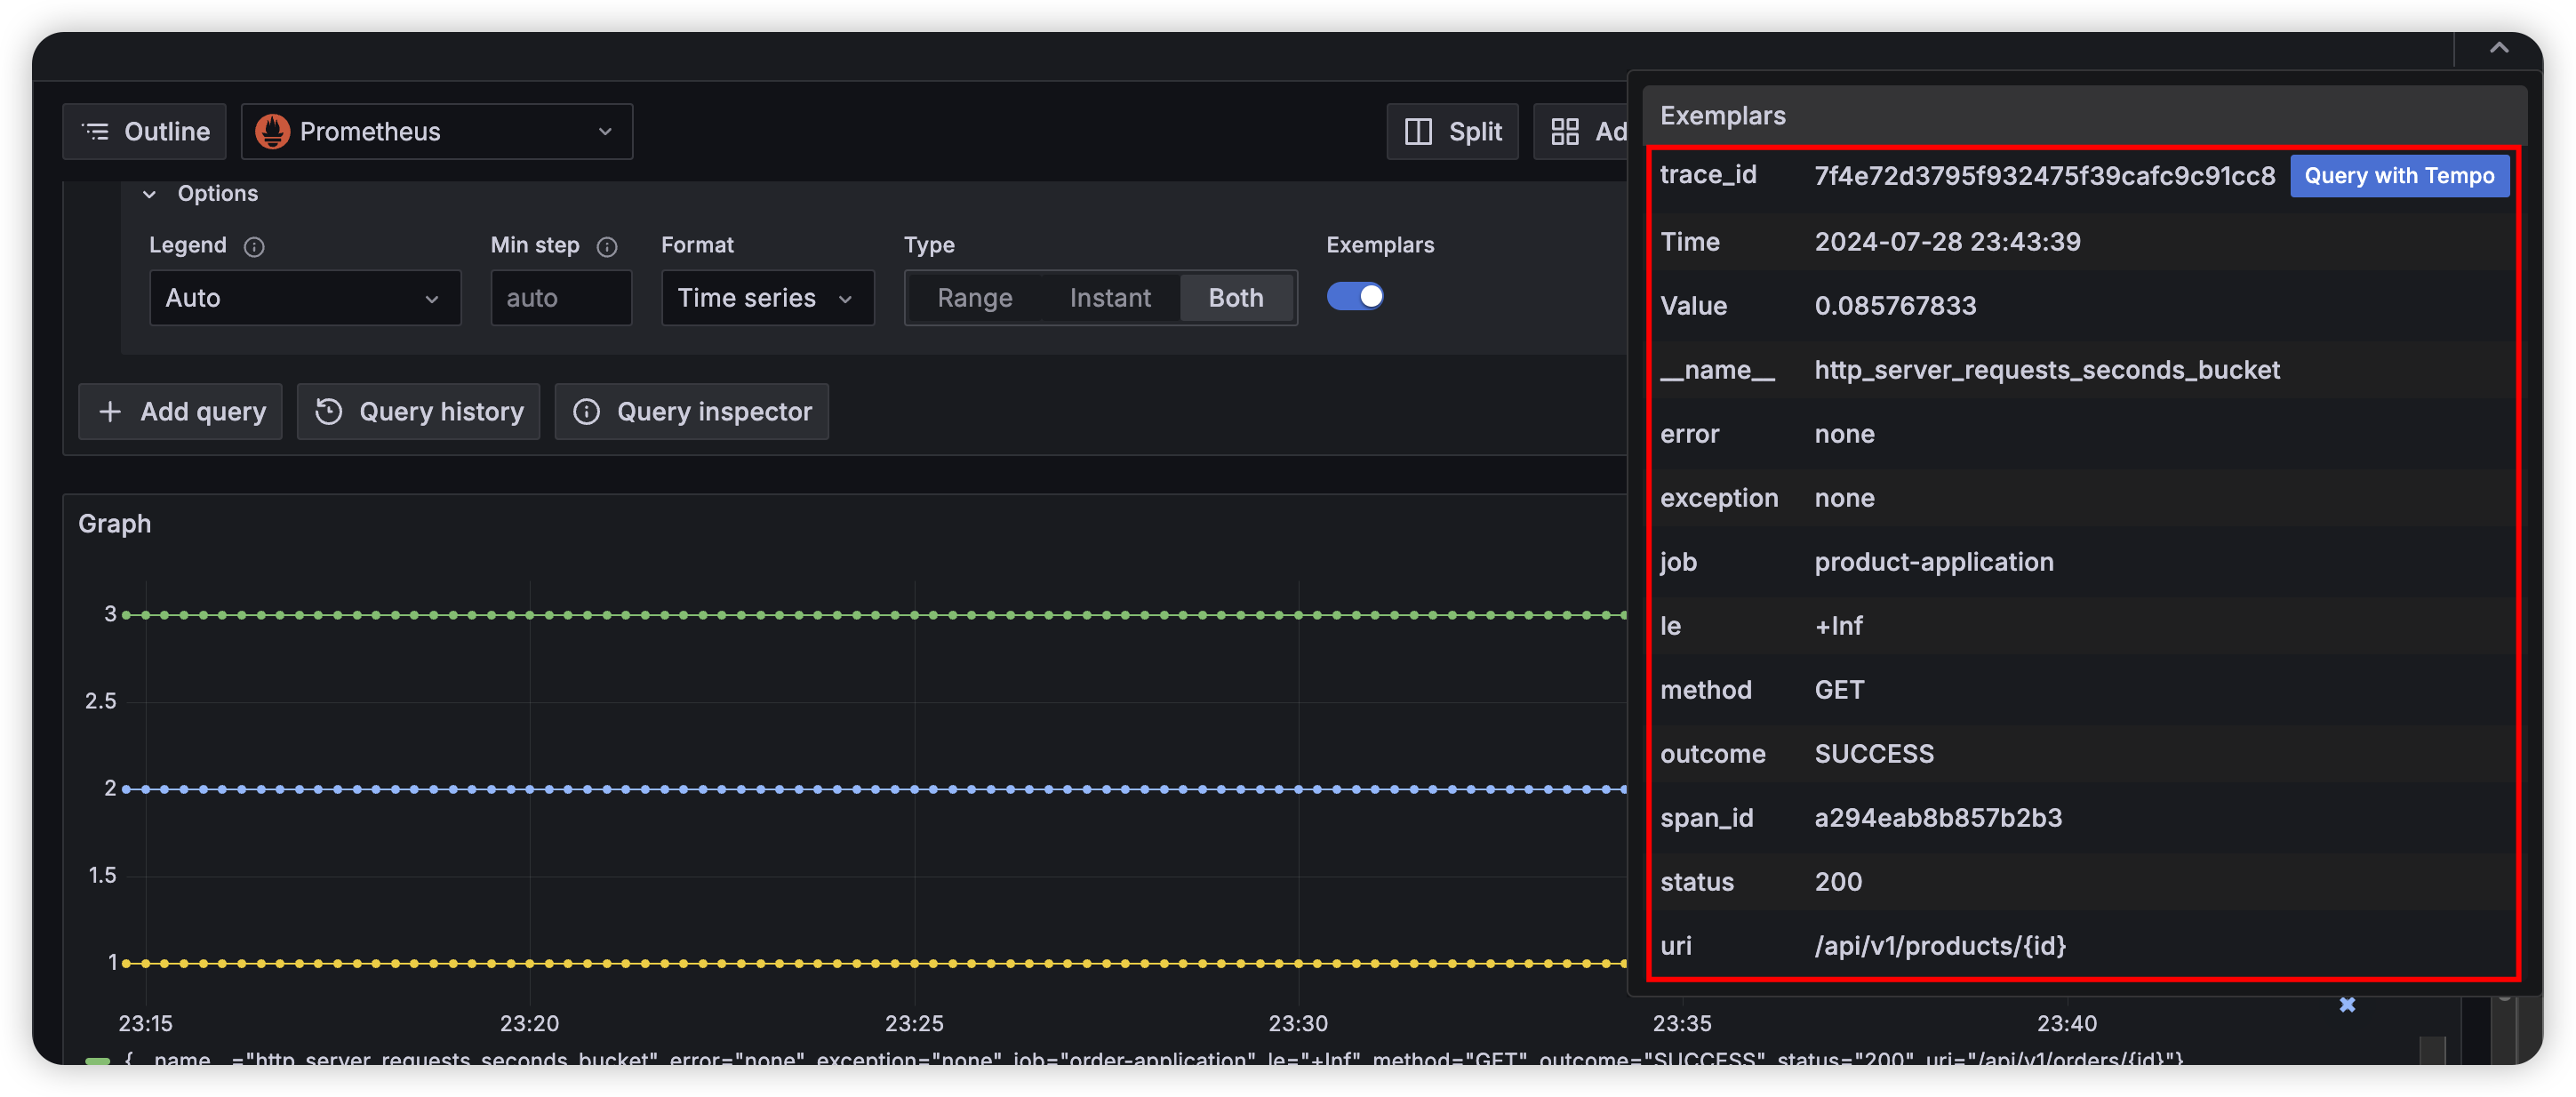Screen dimensions: 2576x1097
Task: Open the Outline list panel
Action: [145, 131]
